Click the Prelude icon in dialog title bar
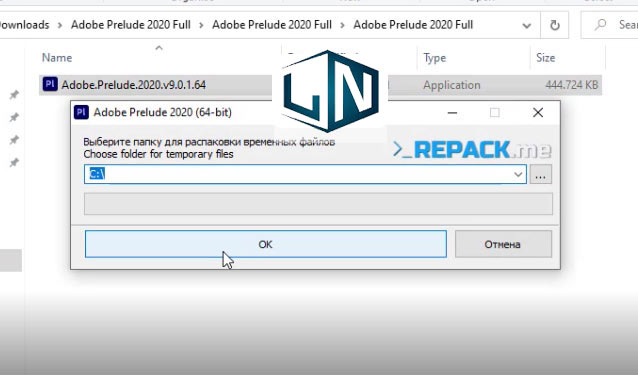The width and height of the screenshot is (638, 375). pos(81,112)
